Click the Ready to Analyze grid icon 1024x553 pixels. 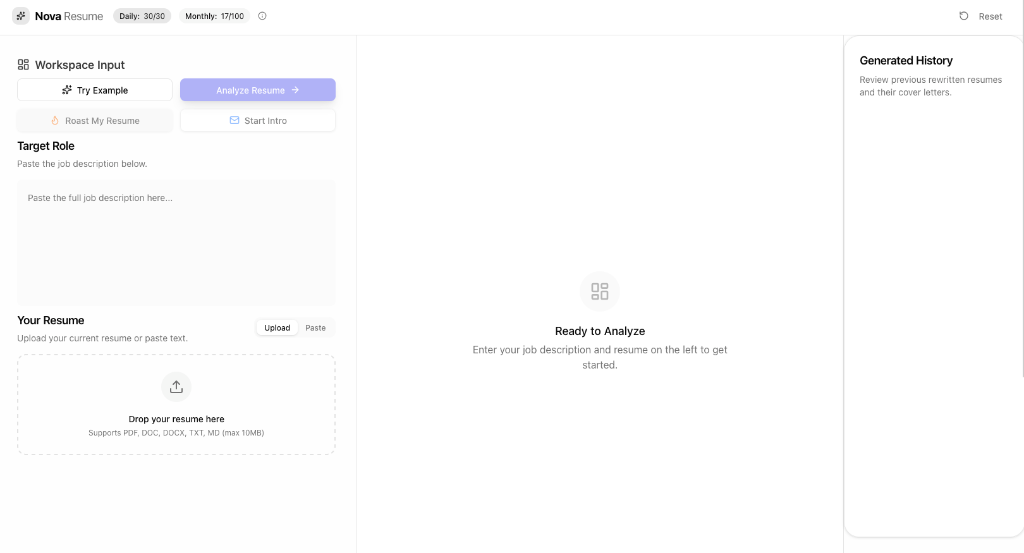coord(600,291)
